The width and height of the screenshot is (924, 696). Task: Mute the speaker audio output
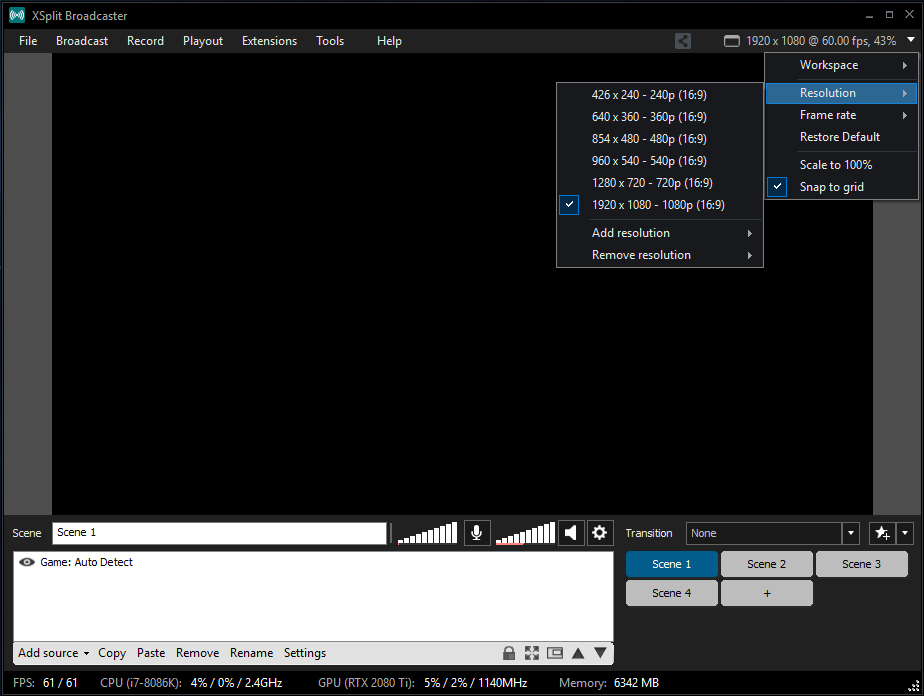pyautogui.click(x=570, y=532)
